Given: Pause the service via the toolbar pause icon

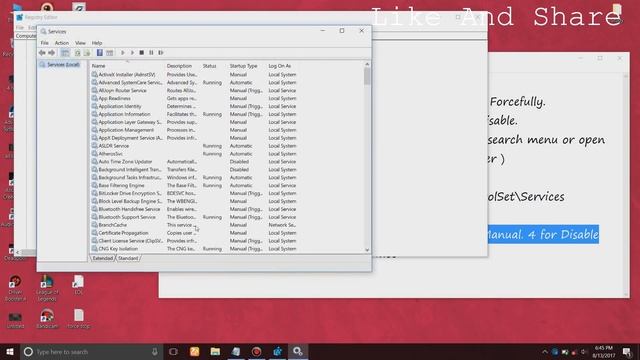Looking at the screenshot, I should click(151, 53).
